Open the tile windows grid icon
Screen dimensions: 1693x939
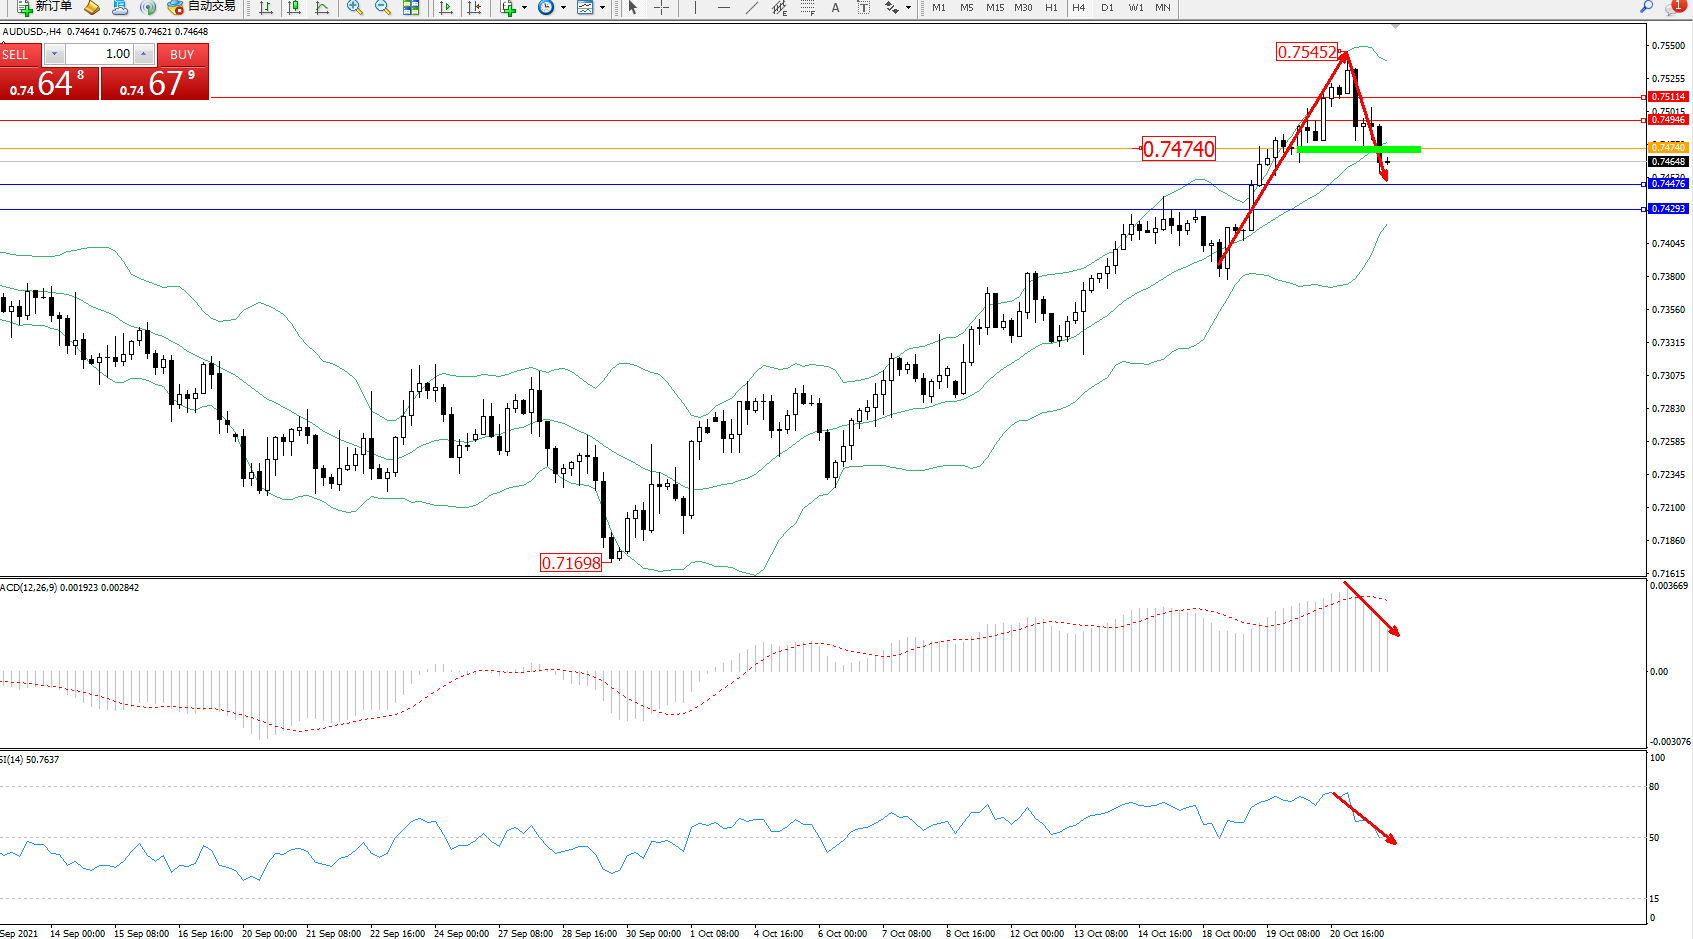pos(411,7)
